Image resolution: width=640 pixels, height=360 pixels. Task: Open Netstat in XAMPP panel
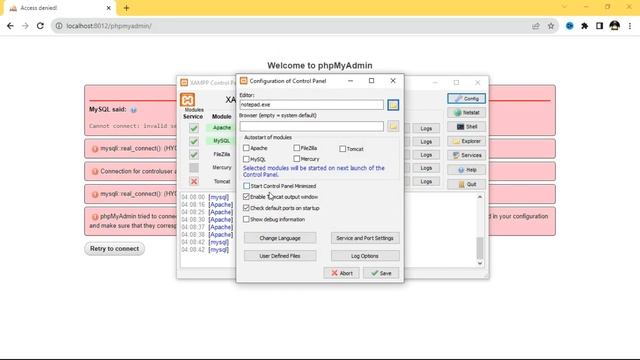click(467, 112)
